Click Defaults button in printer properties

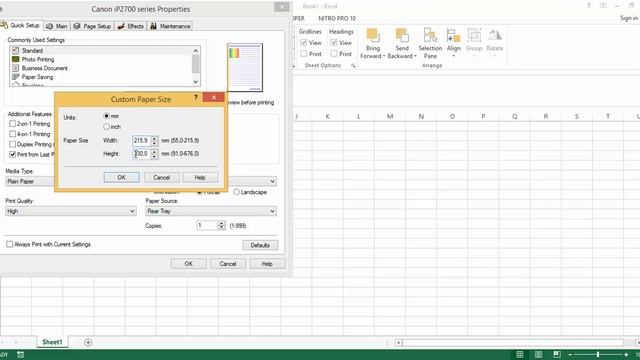click(260, 245)
